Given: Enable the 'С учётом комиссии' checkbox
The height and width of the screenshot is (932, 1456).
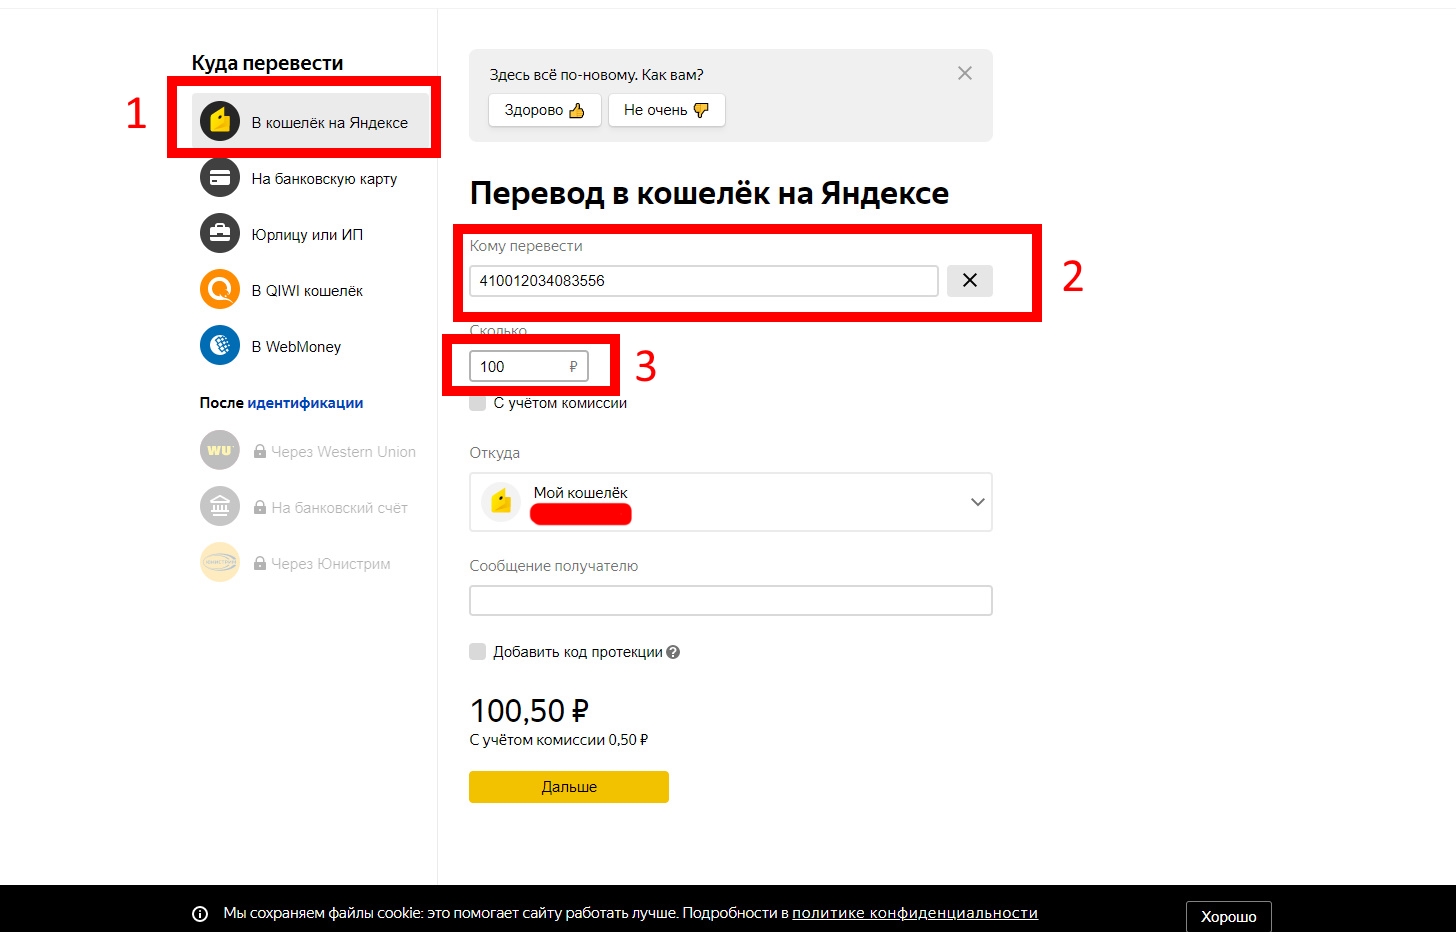Looking at the screenshot, I should [478, 403].
